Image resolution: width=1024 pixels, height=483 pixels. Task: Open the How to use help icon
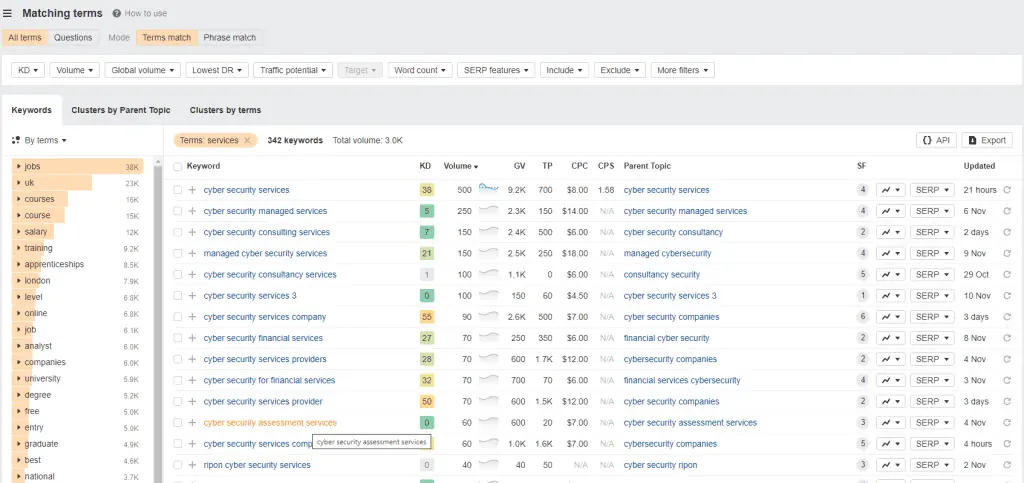[x=117, y=13]
